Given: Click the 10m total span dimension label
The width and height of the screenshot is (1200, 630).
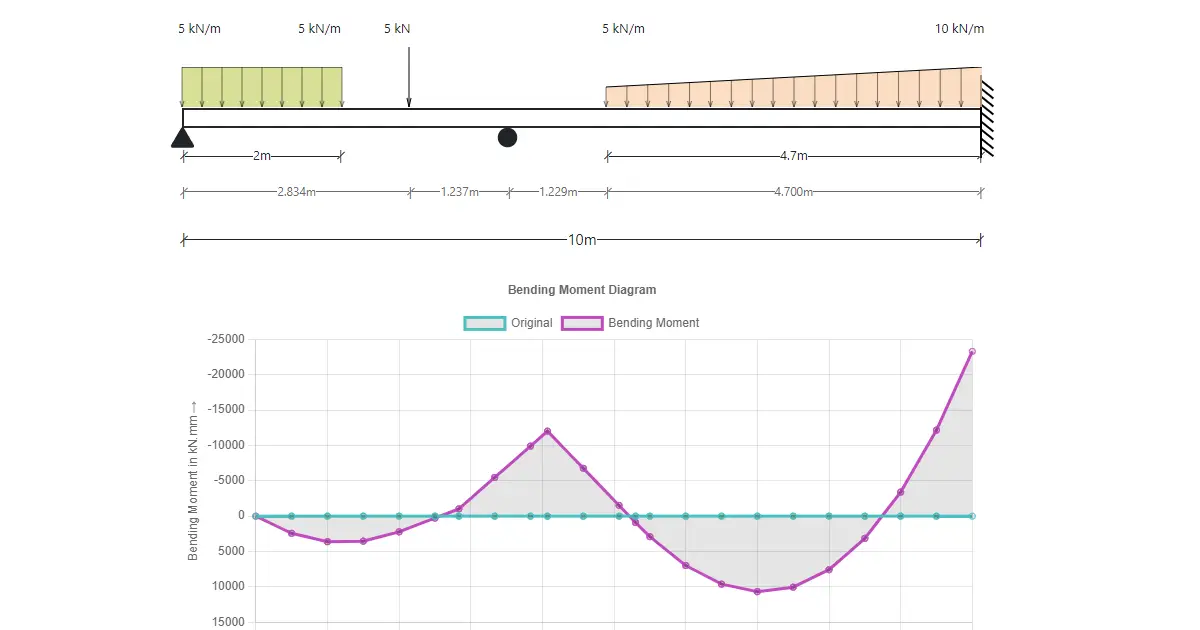Looking at the screenshot, I should tap(582, 240).
